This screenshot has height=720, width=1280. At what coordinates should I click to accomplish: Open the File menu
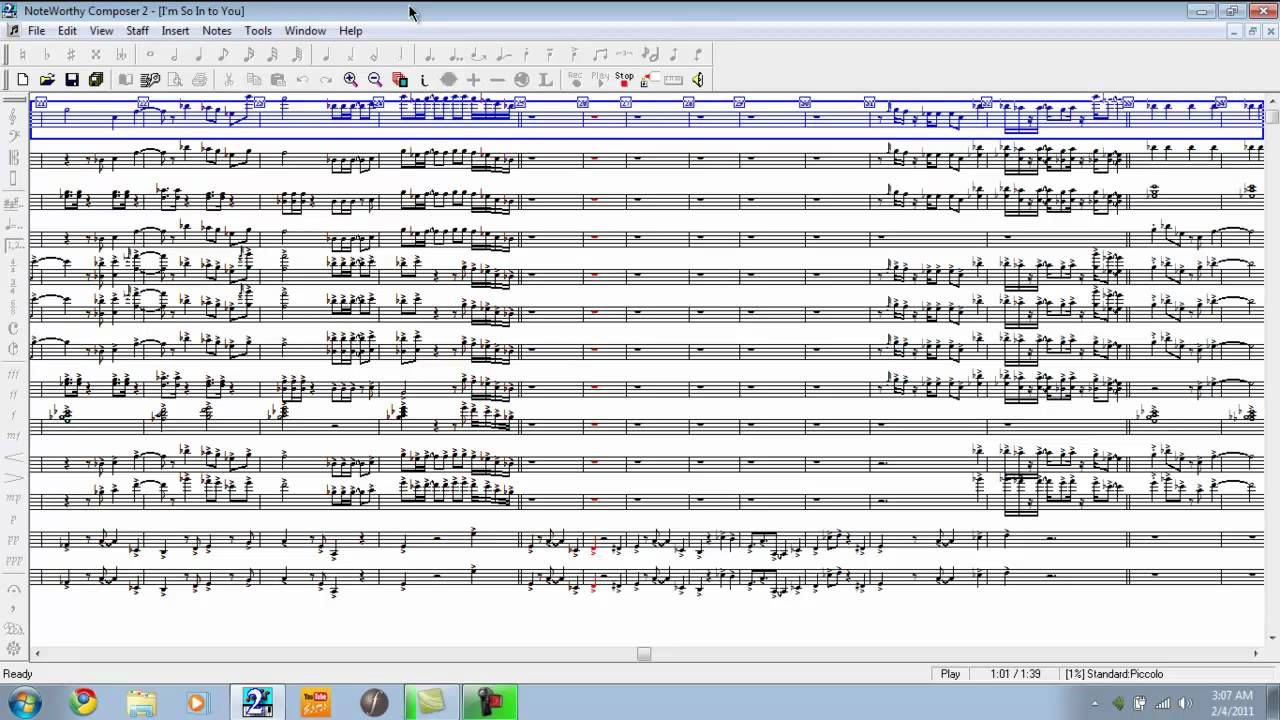pos(36,31)
